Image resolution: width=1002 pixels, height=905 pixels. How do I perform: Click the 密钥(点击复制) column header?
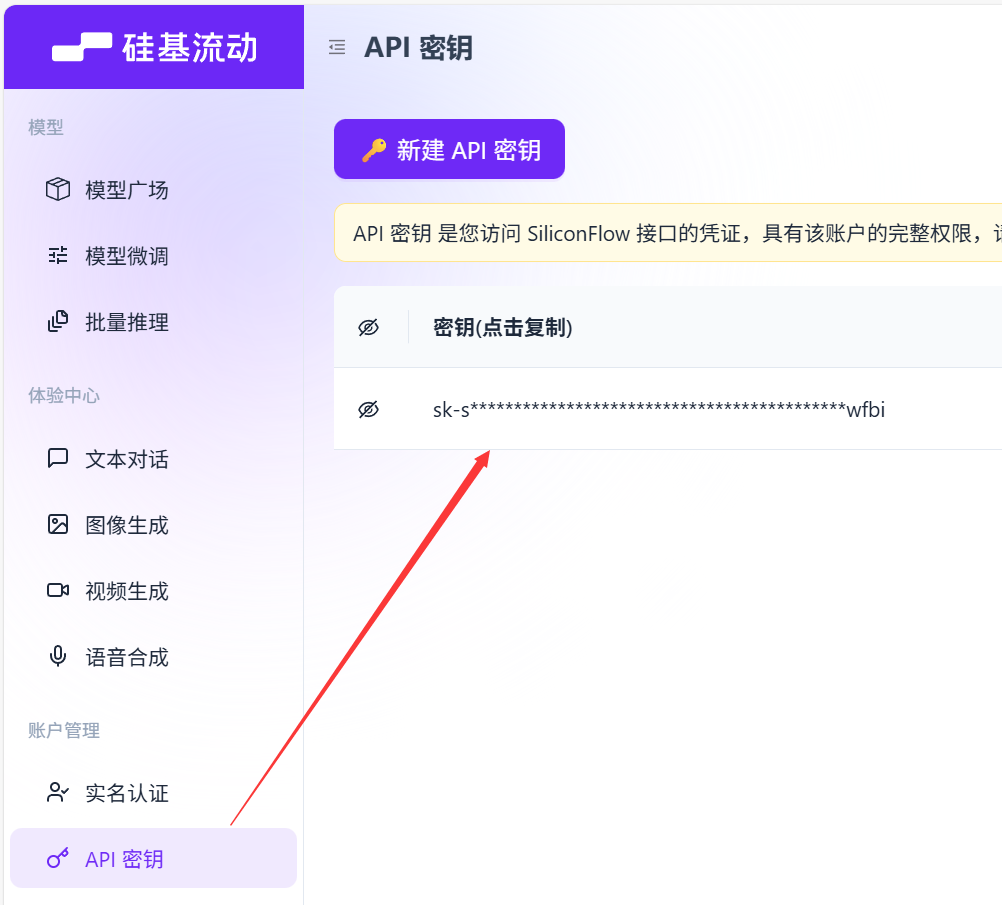(x=503, y=327)
